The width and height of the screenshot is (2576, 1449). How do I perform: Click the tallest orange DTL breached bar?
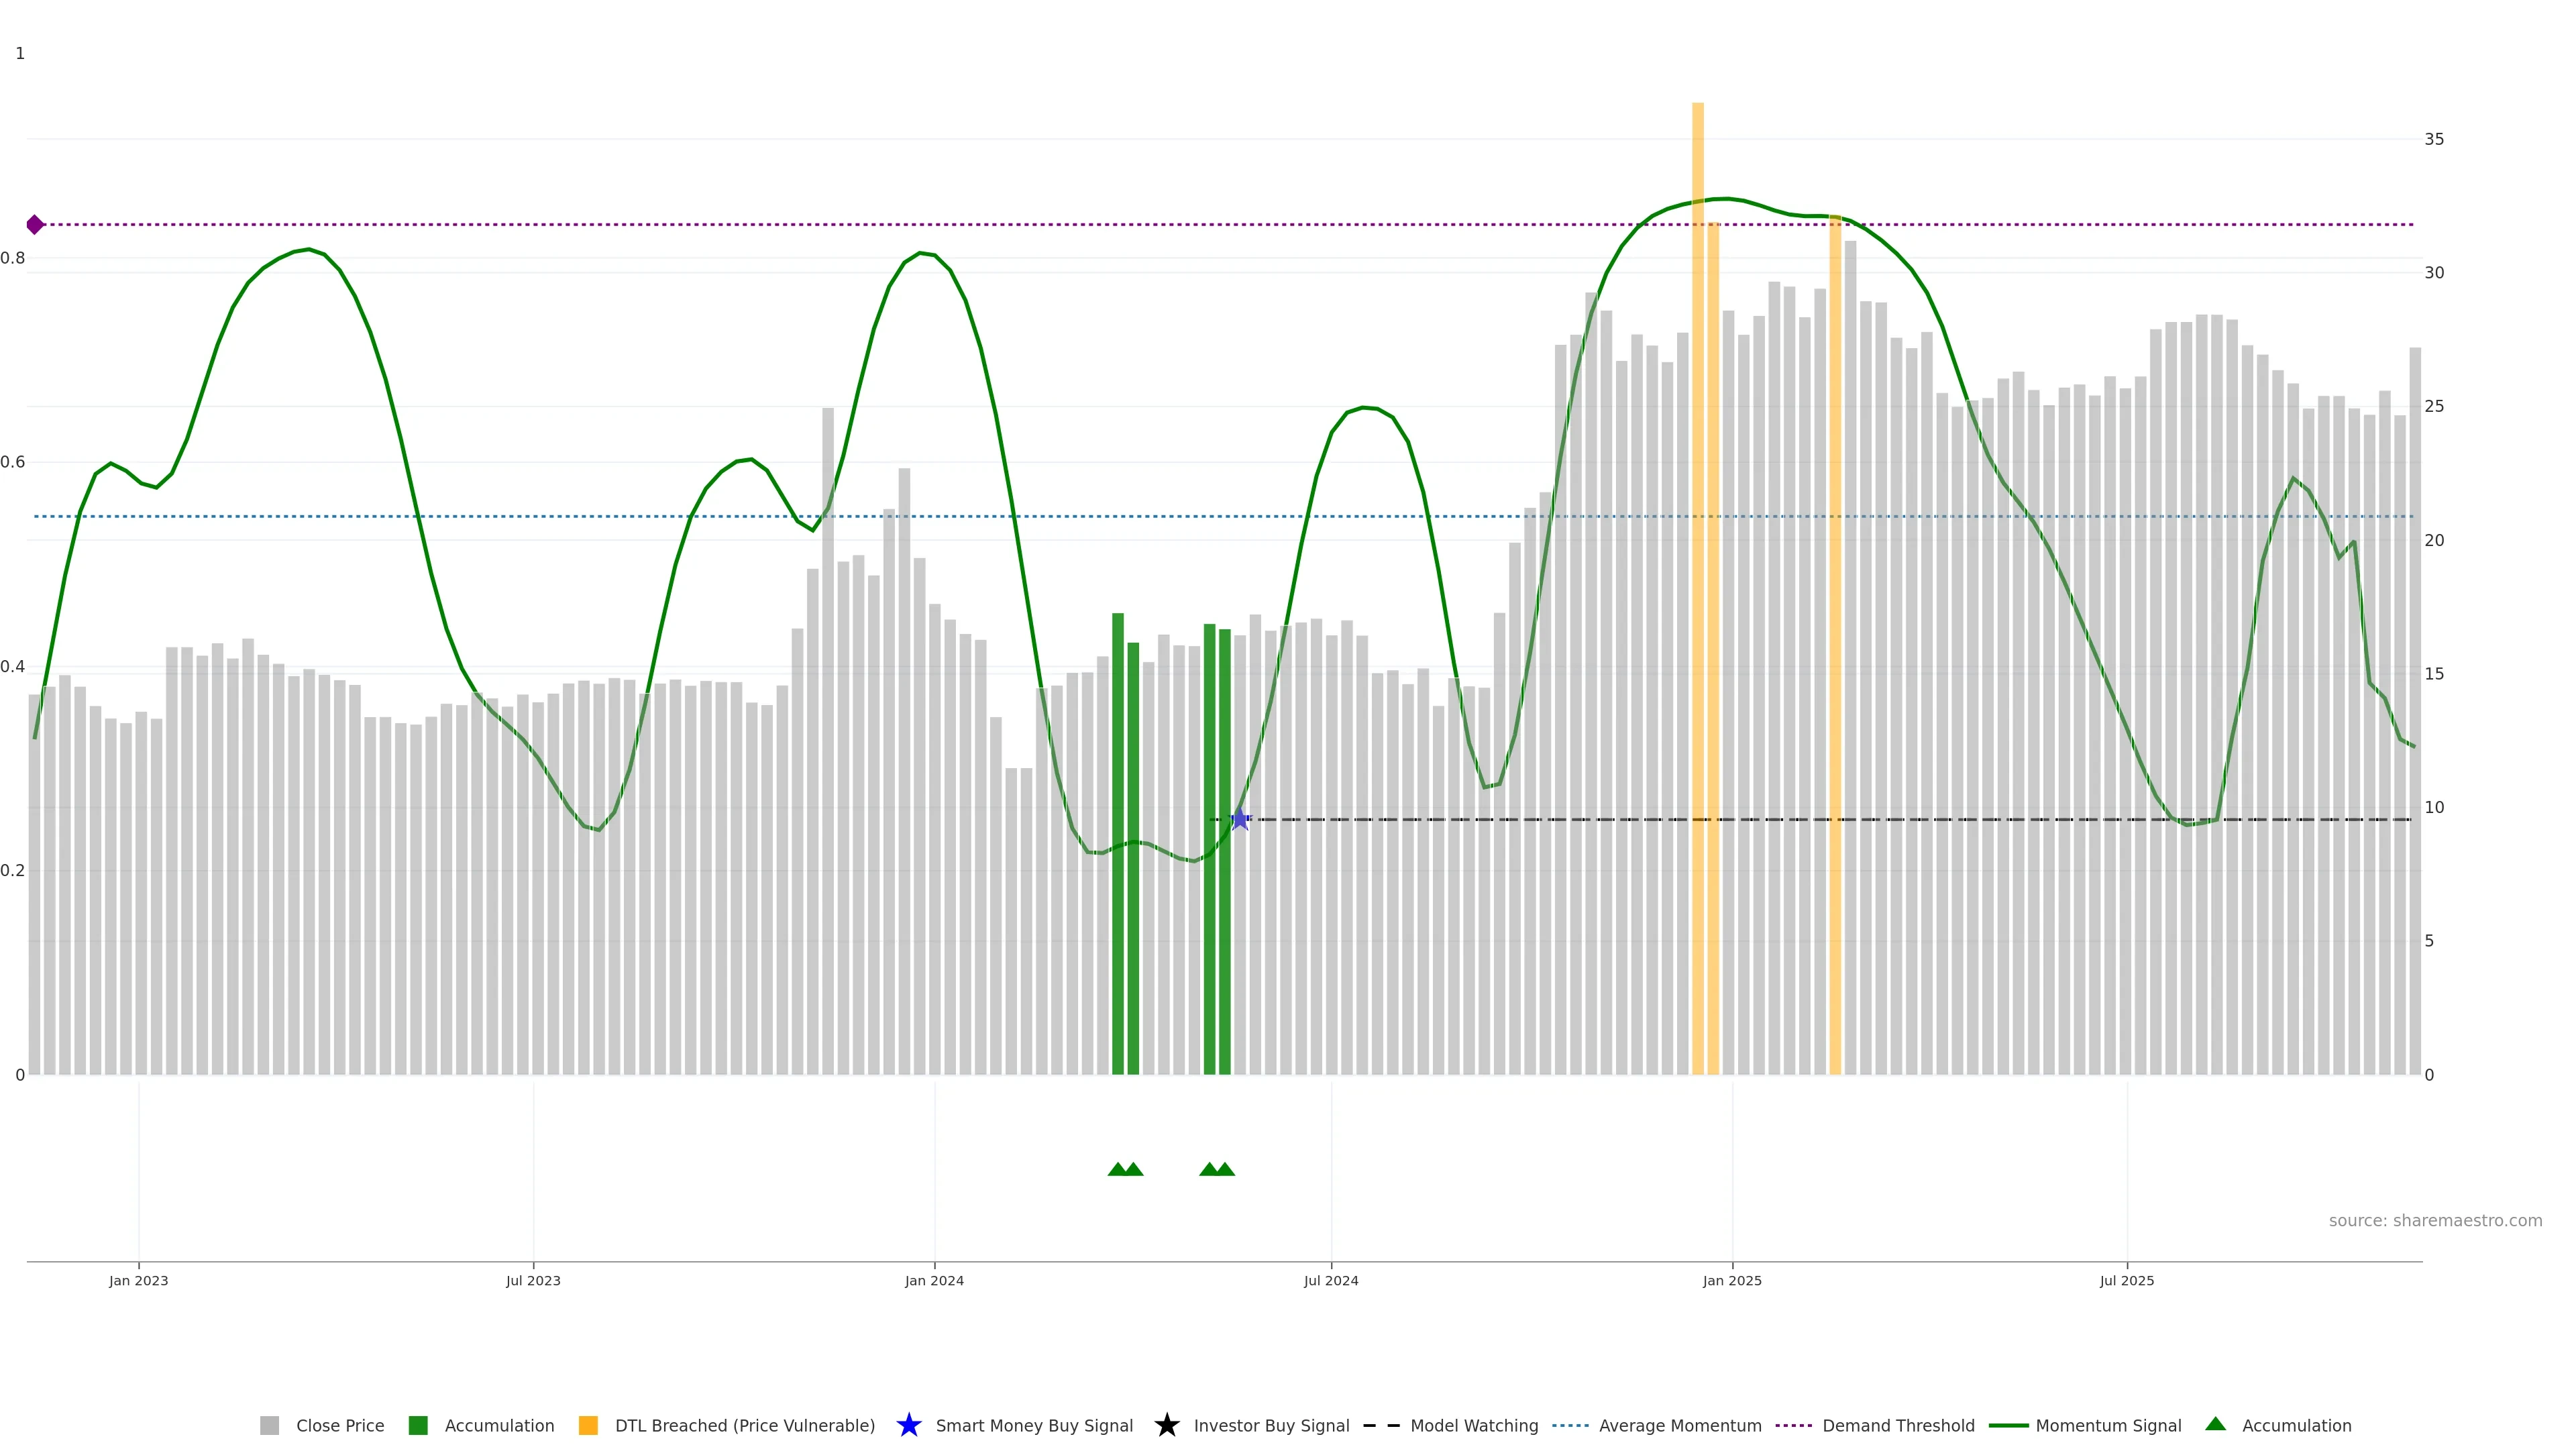click(1697, 600)
